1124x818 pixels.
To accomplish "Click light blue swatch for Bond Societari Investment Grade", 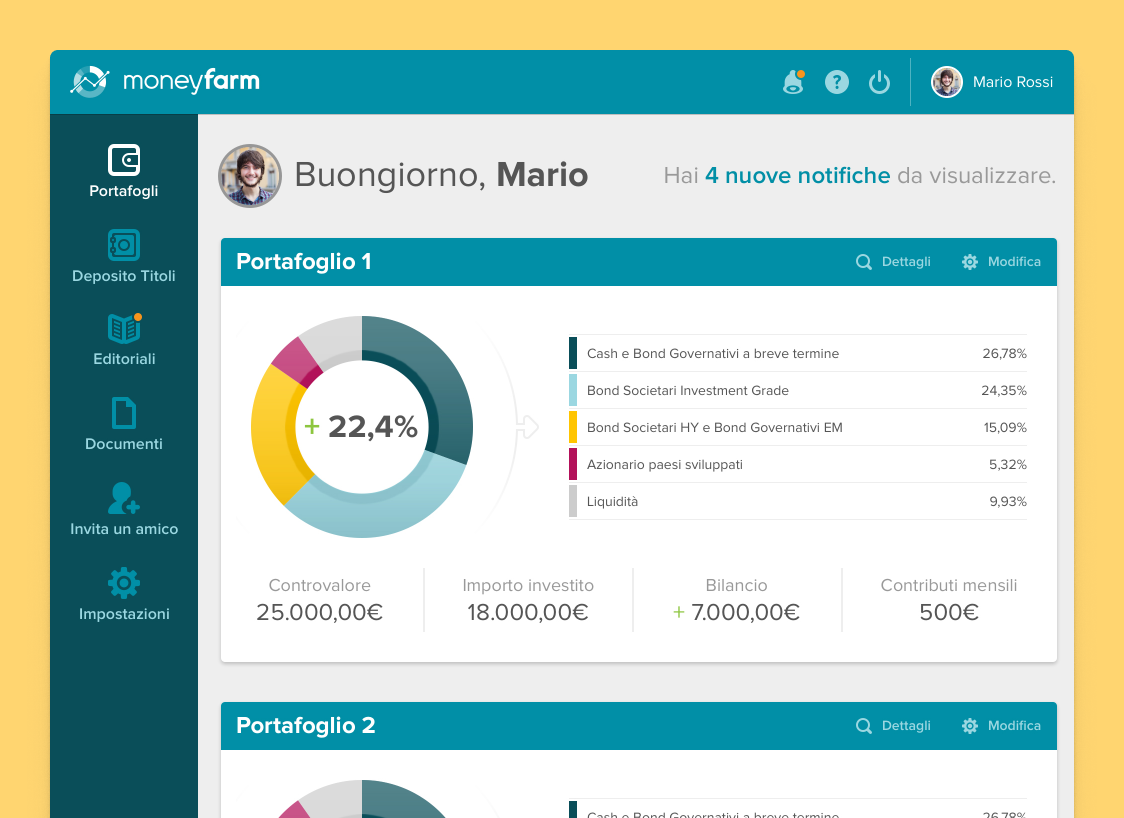I will (x=573, y=390).
